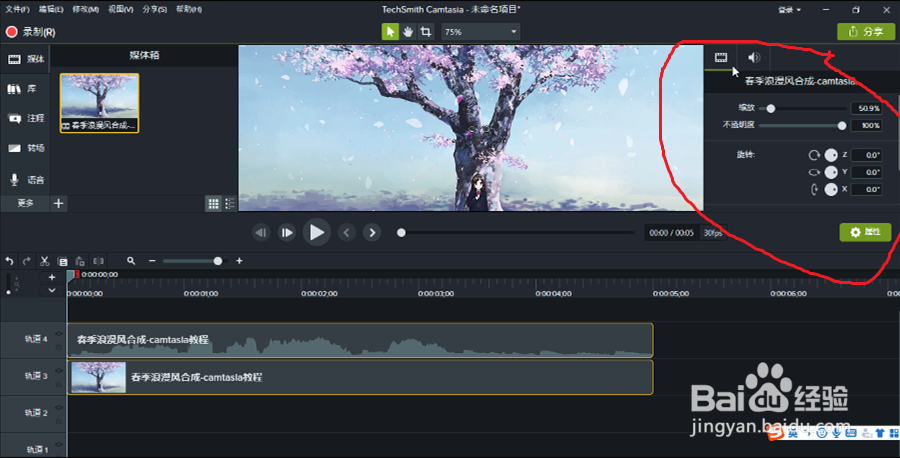Click the timeline Paste icon
Image resolution: width=900 pixels, height=458 pixels.
[x=80, y=261]
